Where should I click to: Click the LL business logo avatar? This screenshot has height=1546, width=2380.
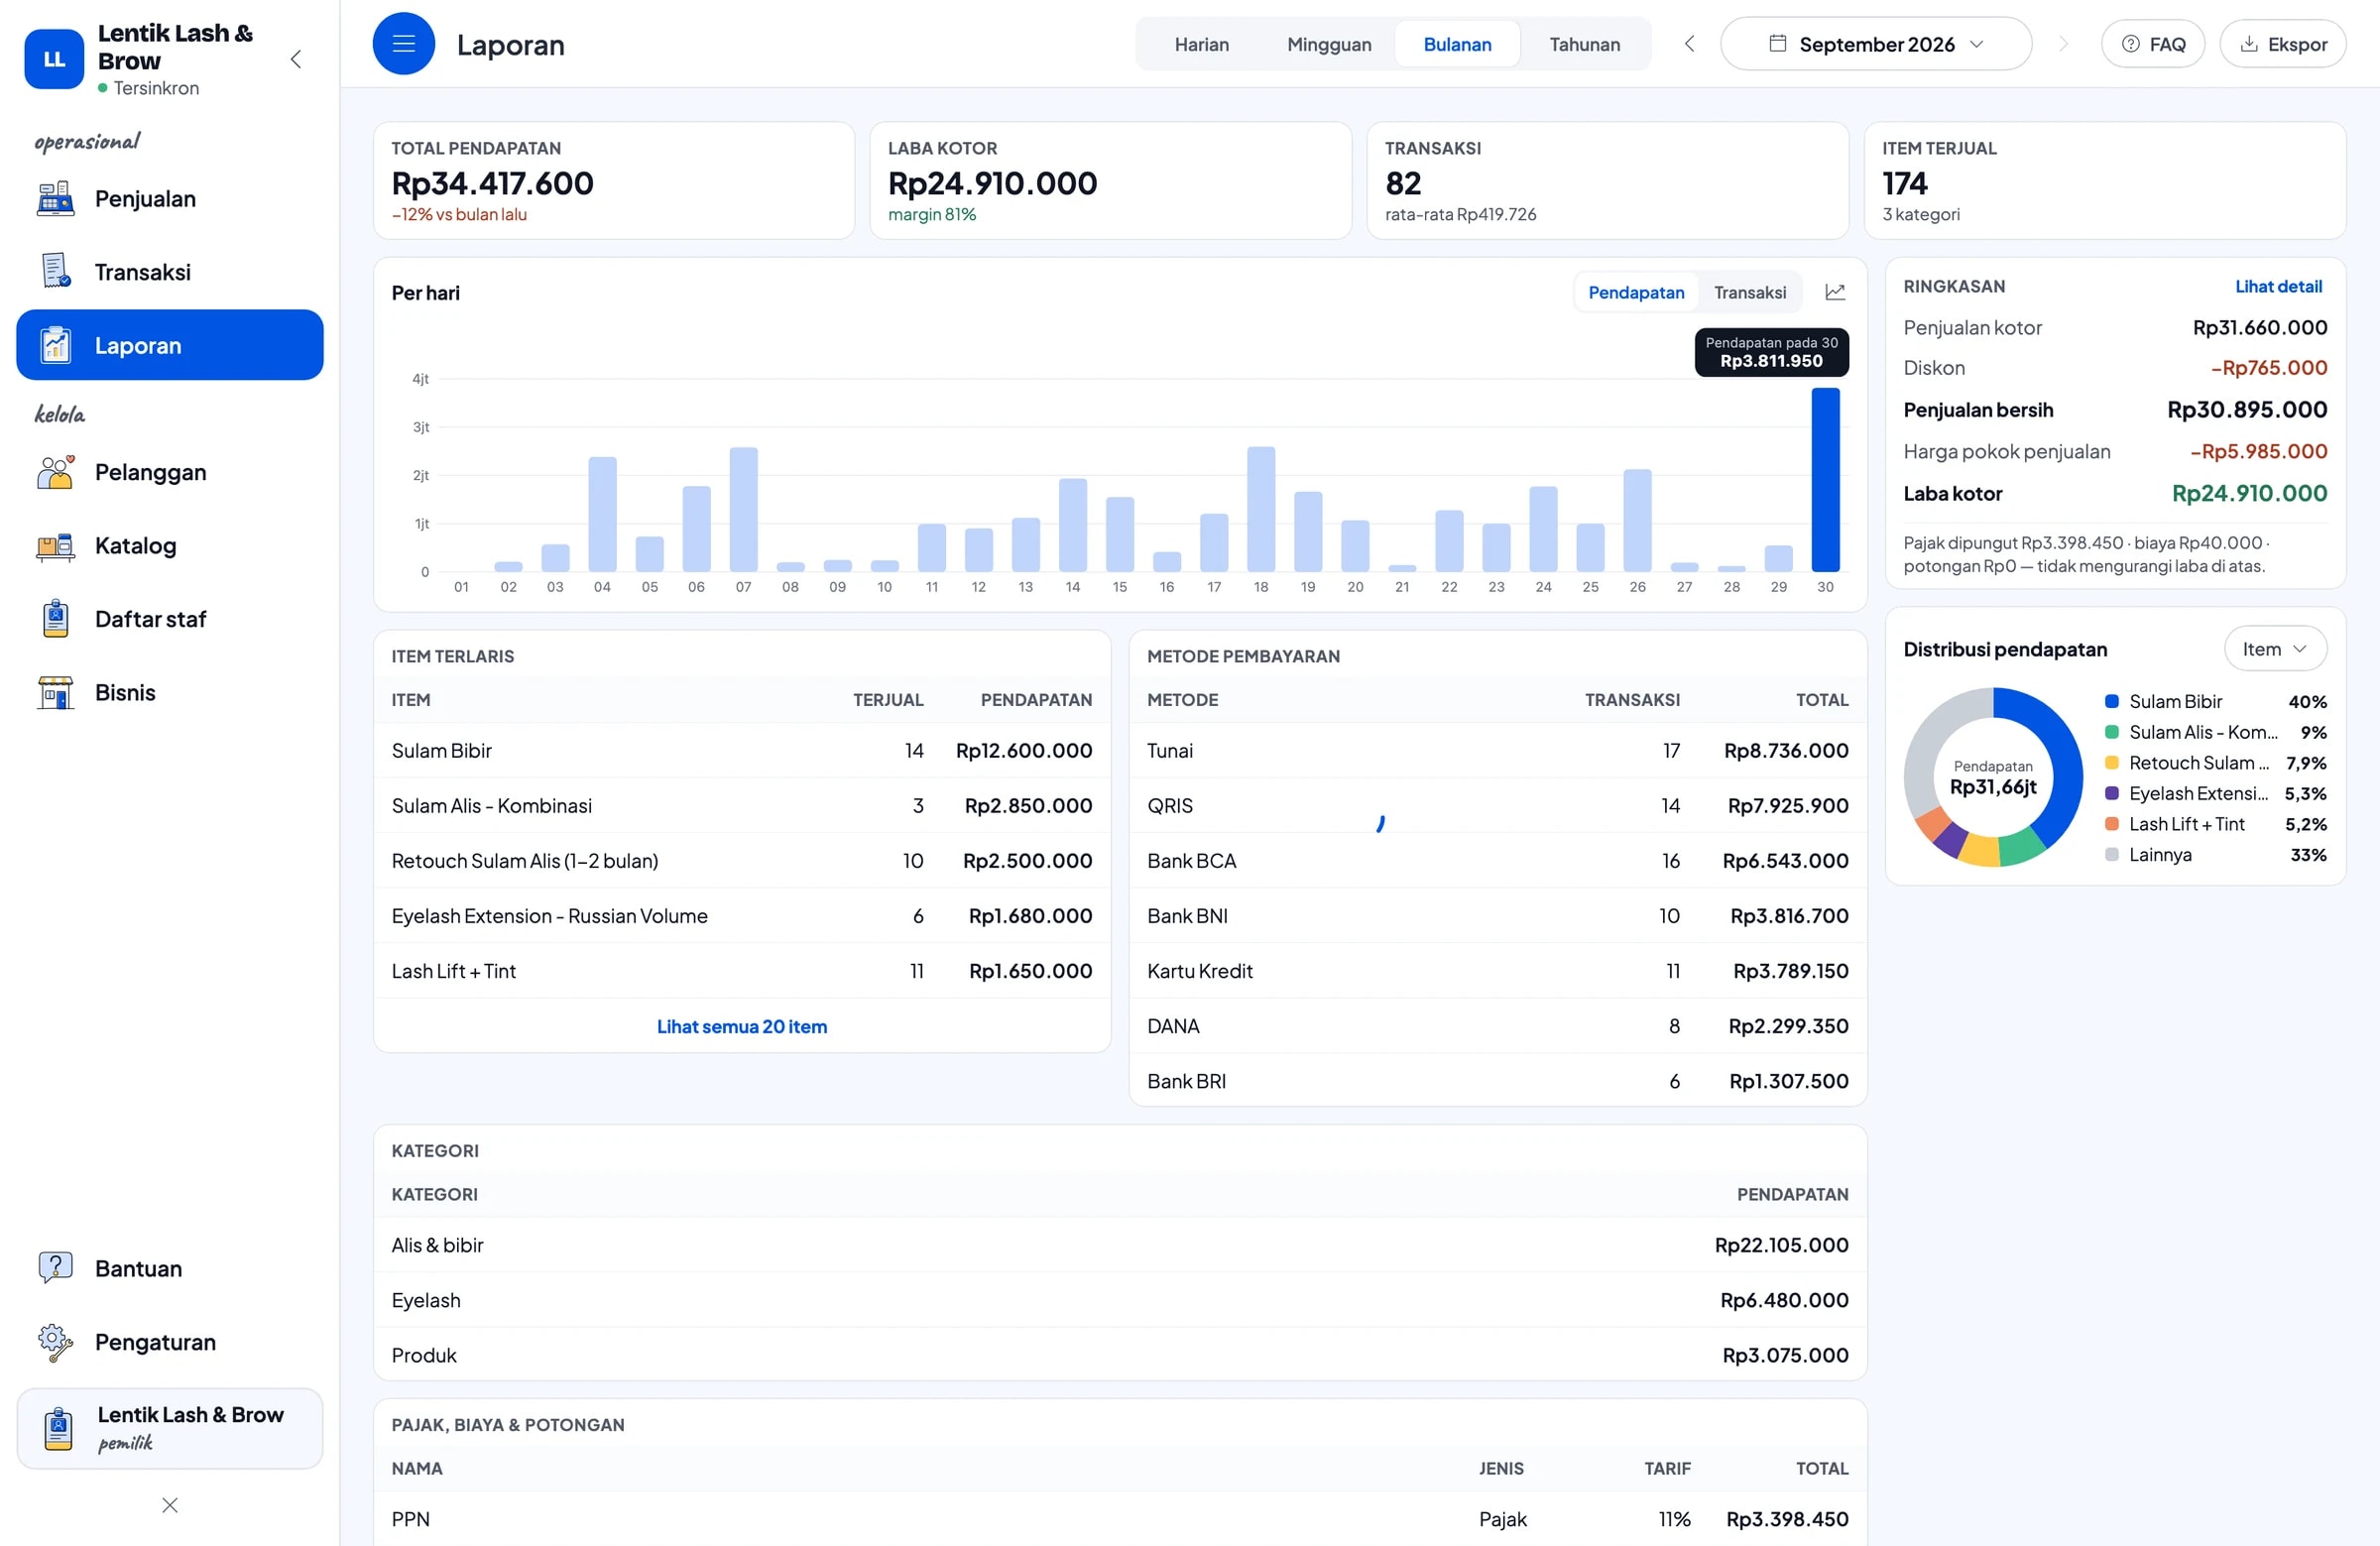(54, 59)
